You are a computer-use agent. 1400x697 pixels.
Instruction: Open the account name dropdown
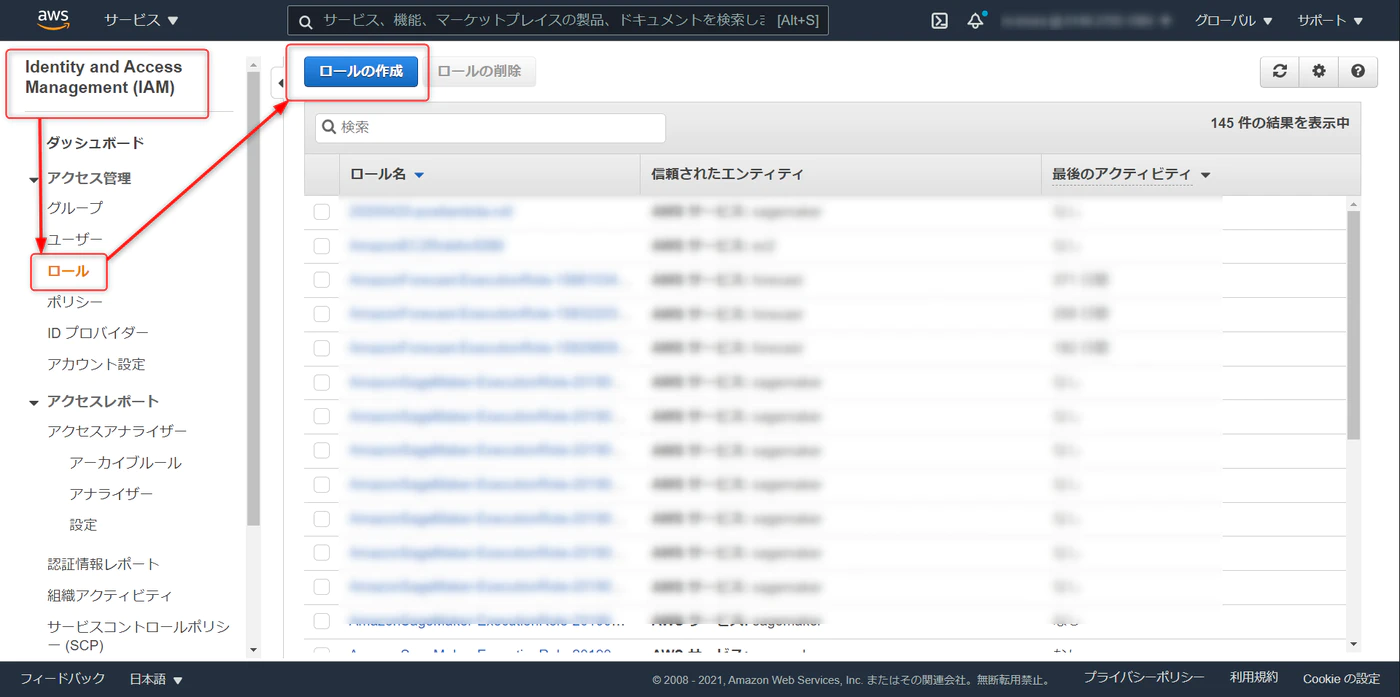(x=1087, y=20)
